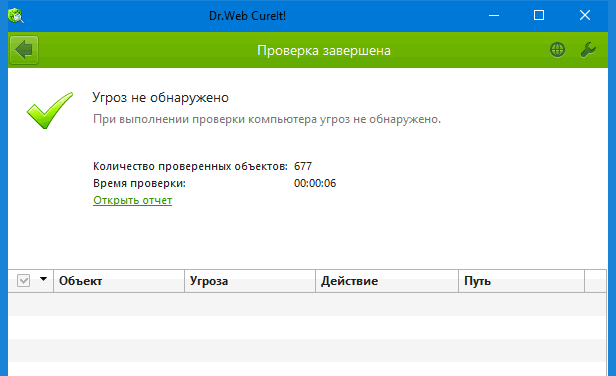Open scan settings with the wrench icon

[588, 50]
